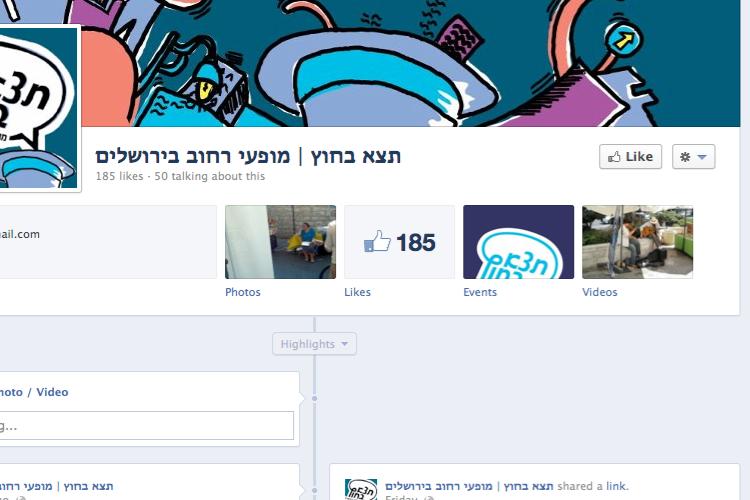The image size is (750, 500).
Task: Open the gear settings dropdown menu
Action: (694, 157)
